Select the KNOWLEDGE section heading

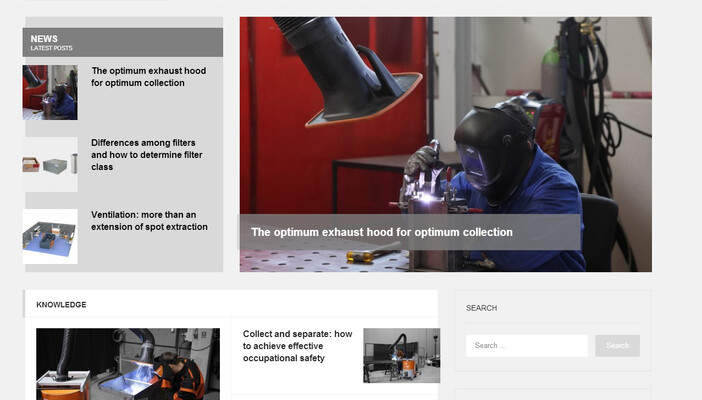[x=61, y=304]
